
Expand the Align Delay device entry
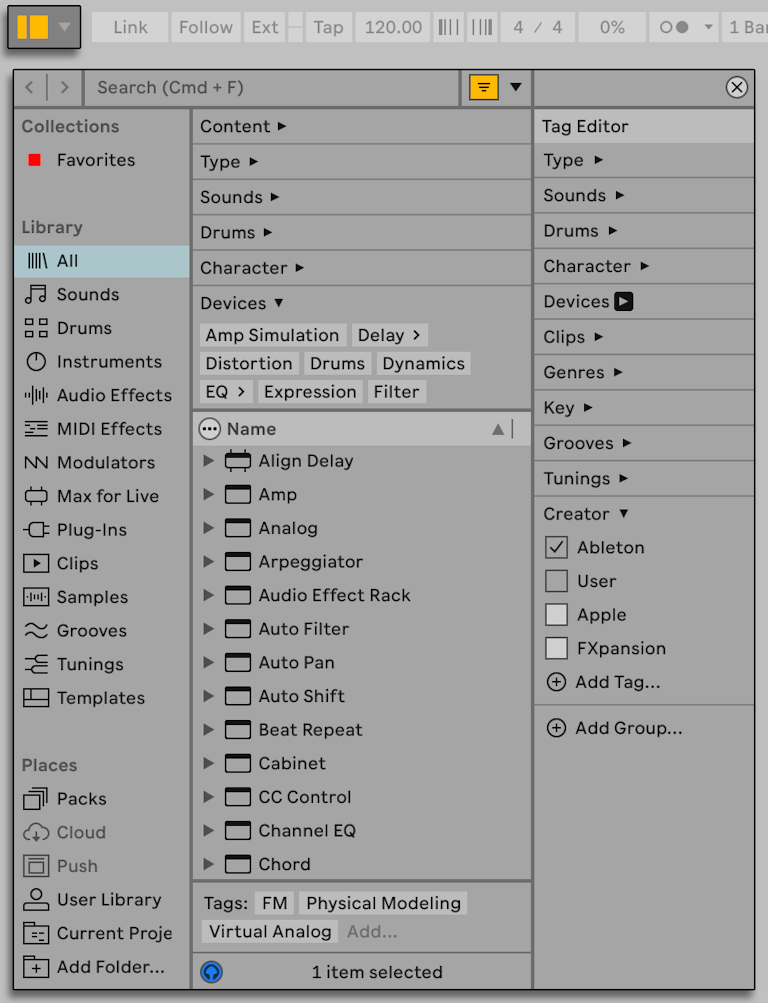[x=208, y=461]
